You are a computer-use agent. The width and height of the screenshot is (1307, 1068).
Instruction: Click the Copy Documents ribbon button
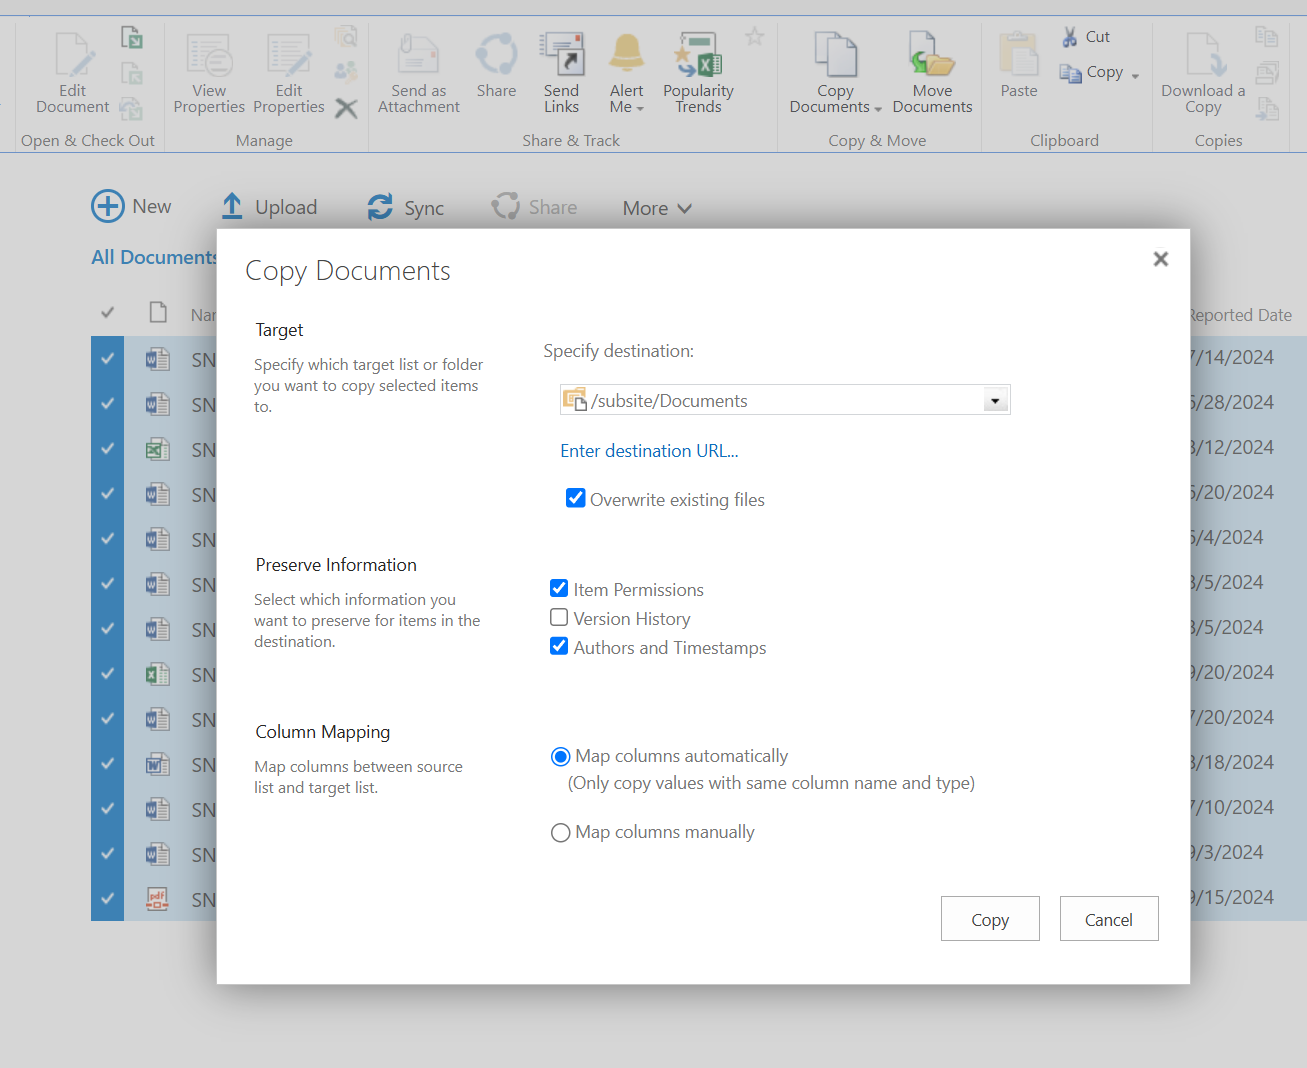(x=835, y=73)
